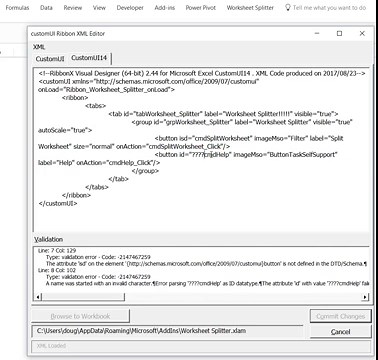Click the invalid character error message
Screen dimensions: 378x360
point(207,283)
